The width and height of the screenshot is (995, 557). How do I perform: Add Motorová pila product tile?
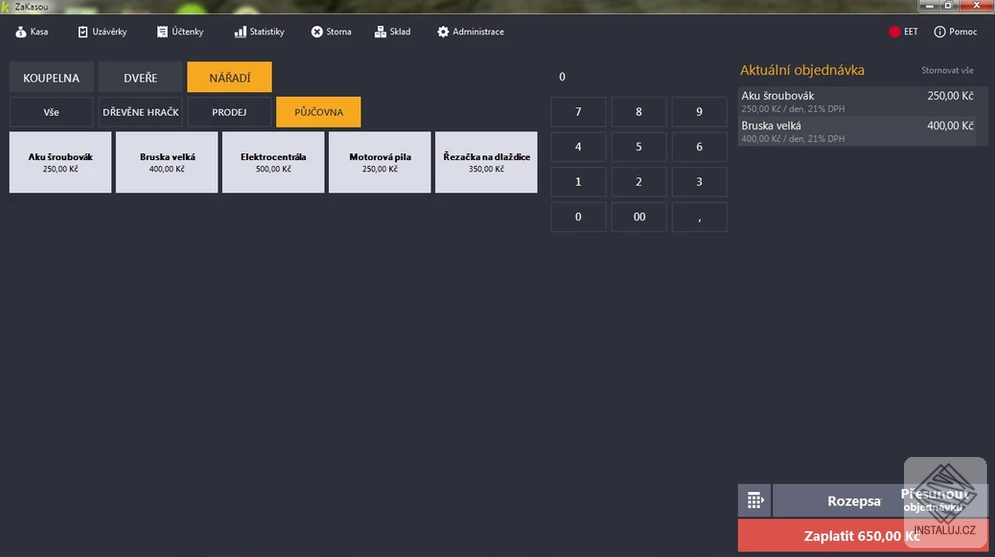point(379,162)
